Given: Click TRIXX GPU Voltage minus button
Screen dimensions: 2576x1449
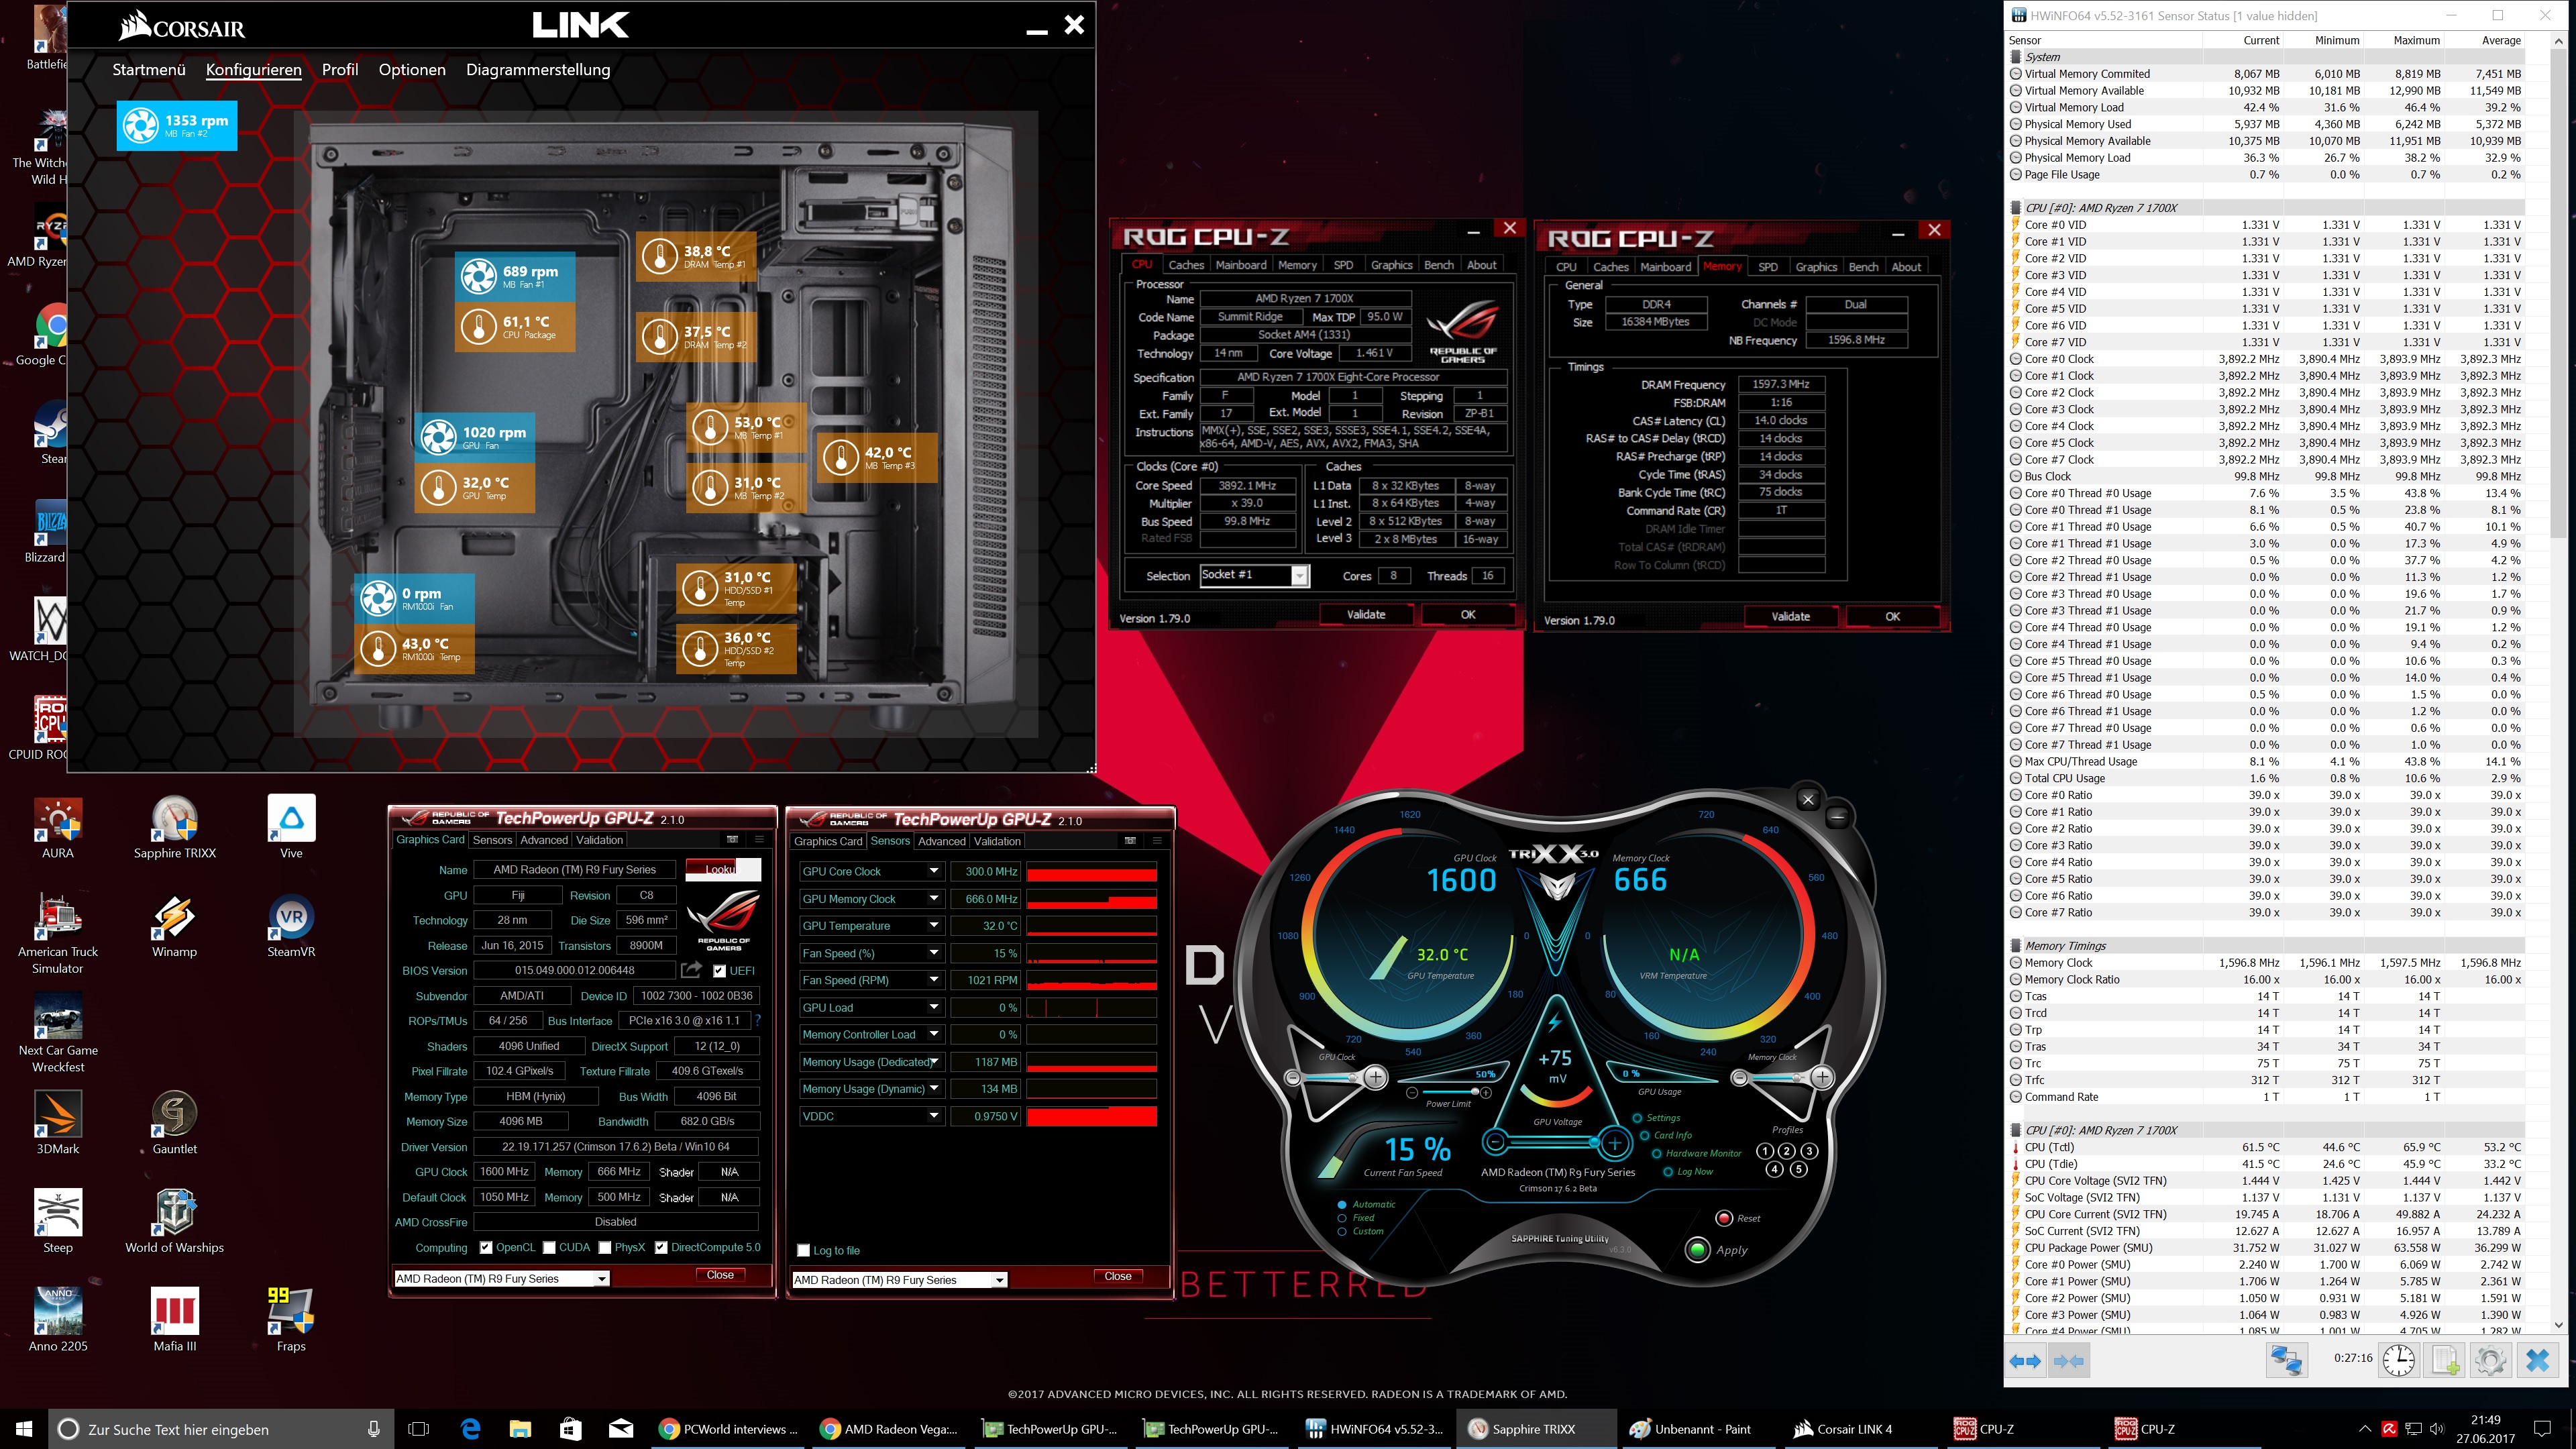Looking at the screenshot, I should 1495,1142.
